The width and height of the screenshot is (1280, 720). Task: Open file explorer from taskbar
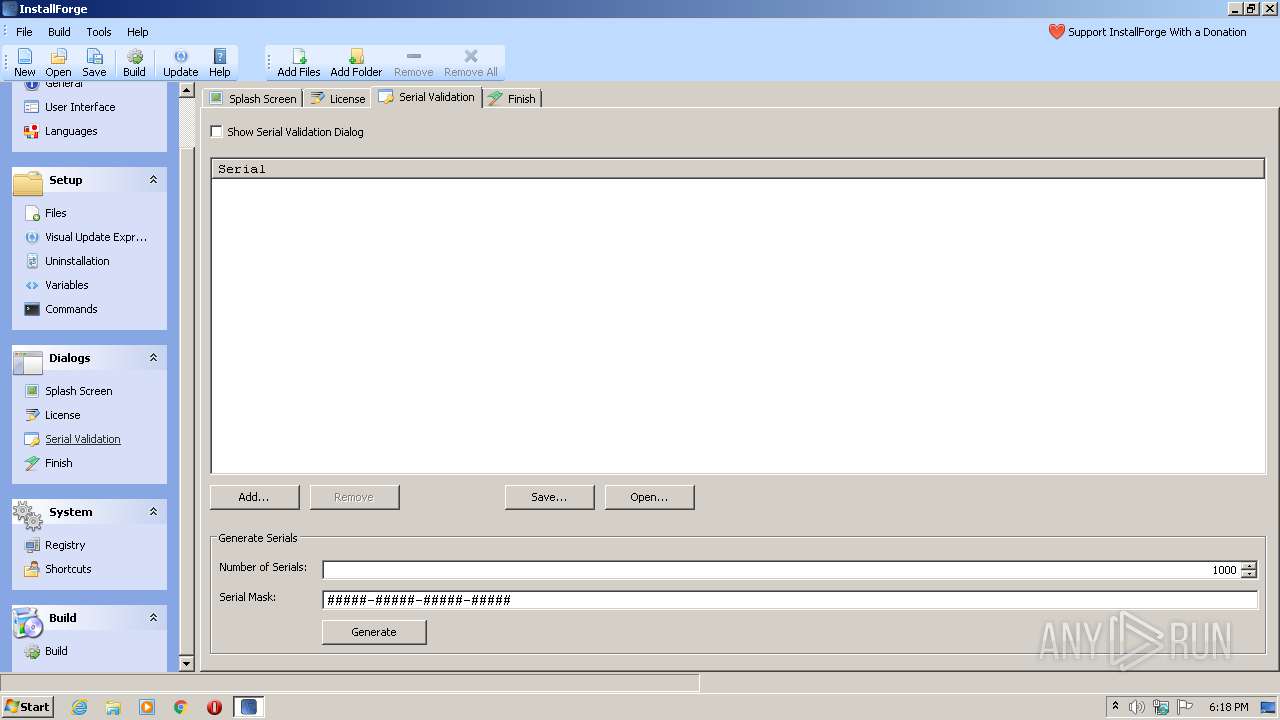[113, 707]
